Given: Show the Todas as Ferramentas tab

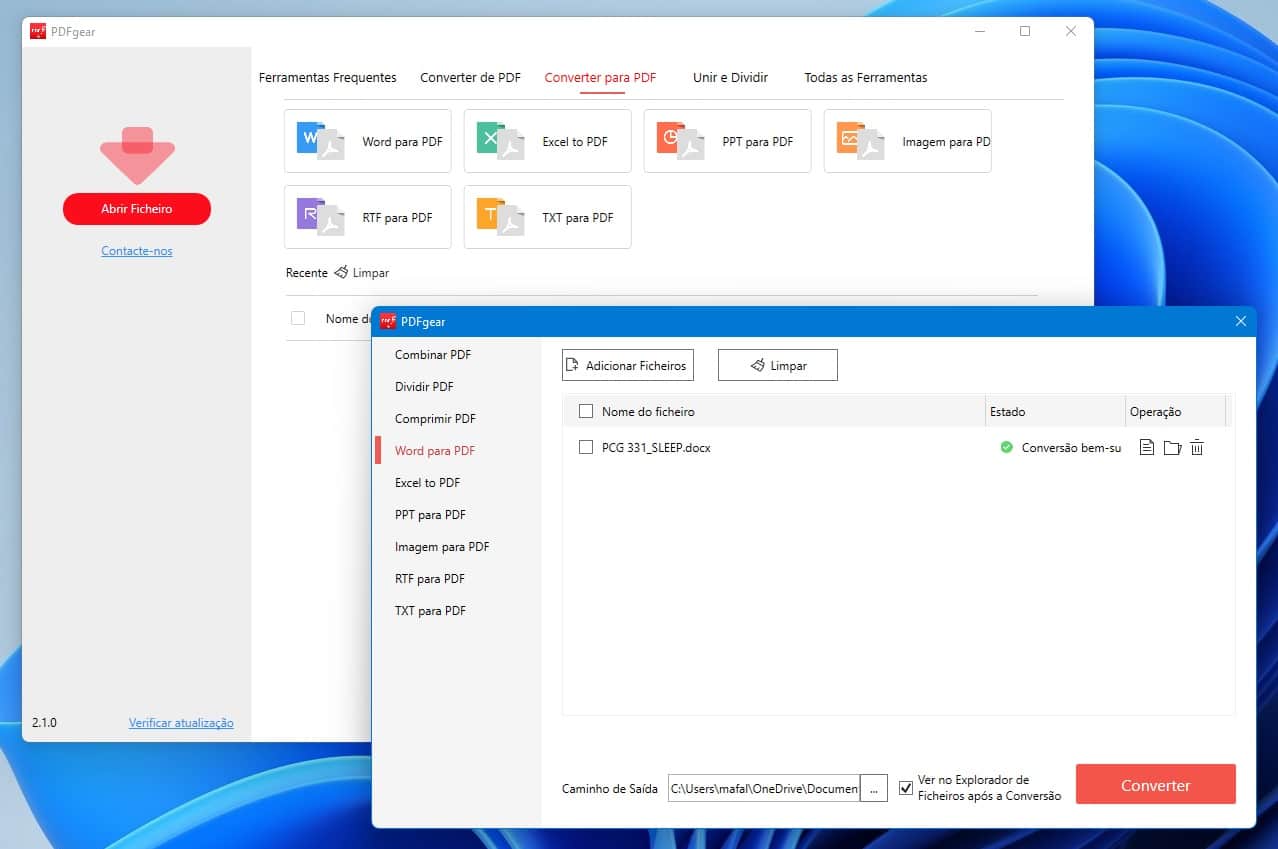Looking at the screenshot, I should click(866, 77).
